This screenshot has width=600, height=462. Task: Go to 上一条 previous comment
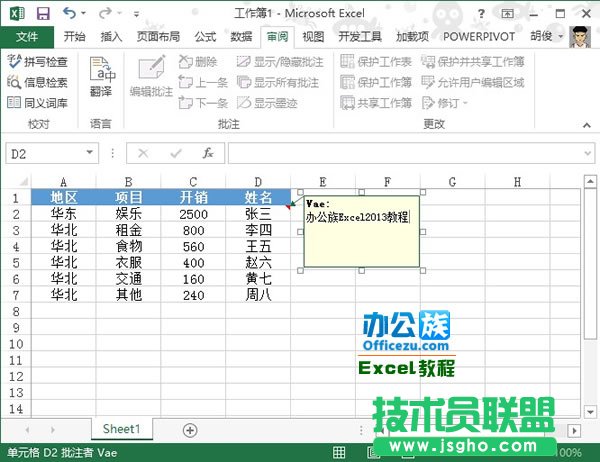(203, 82)
